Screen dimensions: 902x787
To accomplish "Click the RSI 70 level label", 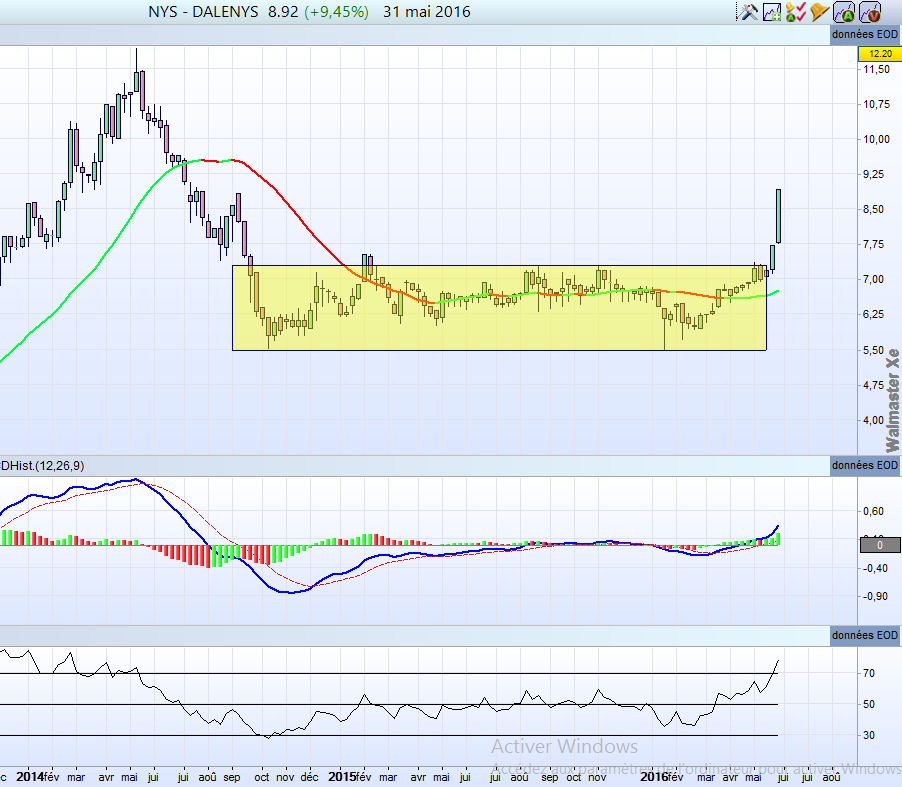I will (x=869, y=673).
